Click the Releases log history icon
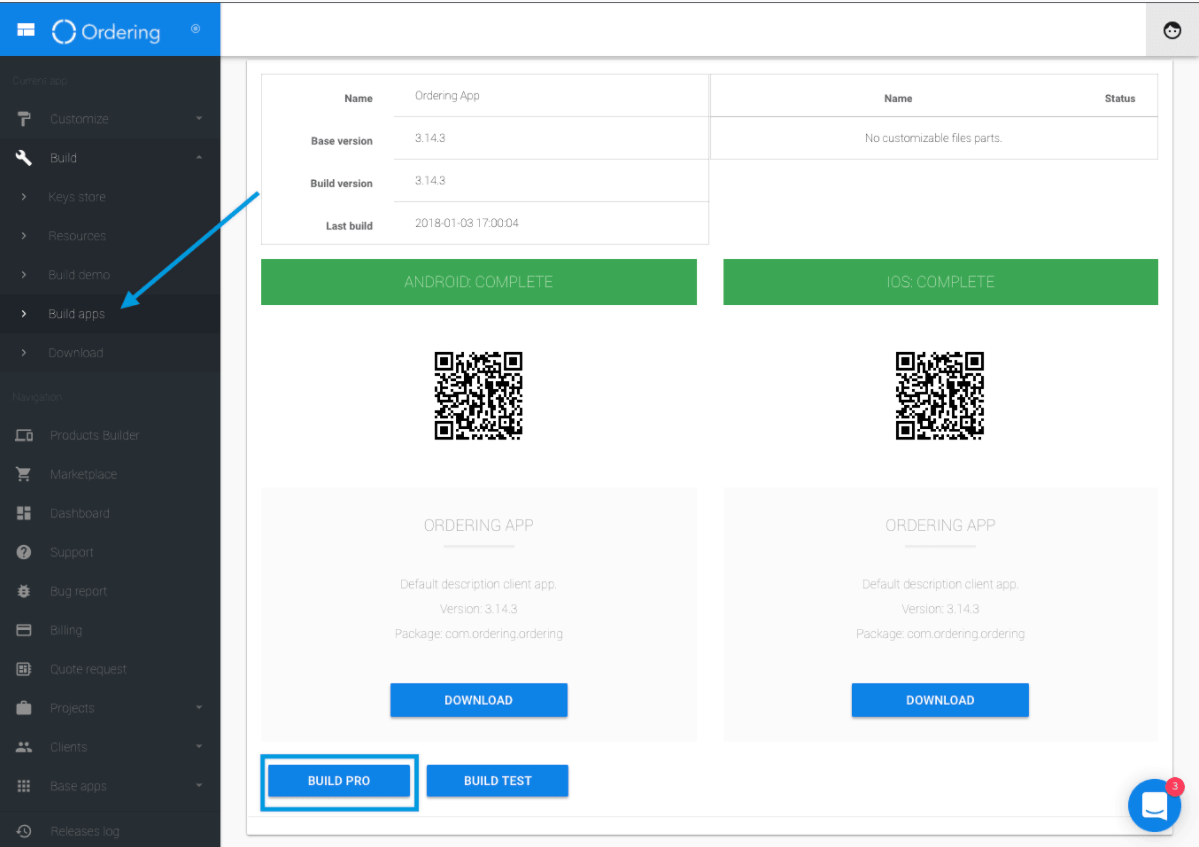The image size is (1199, 847). 24,831
